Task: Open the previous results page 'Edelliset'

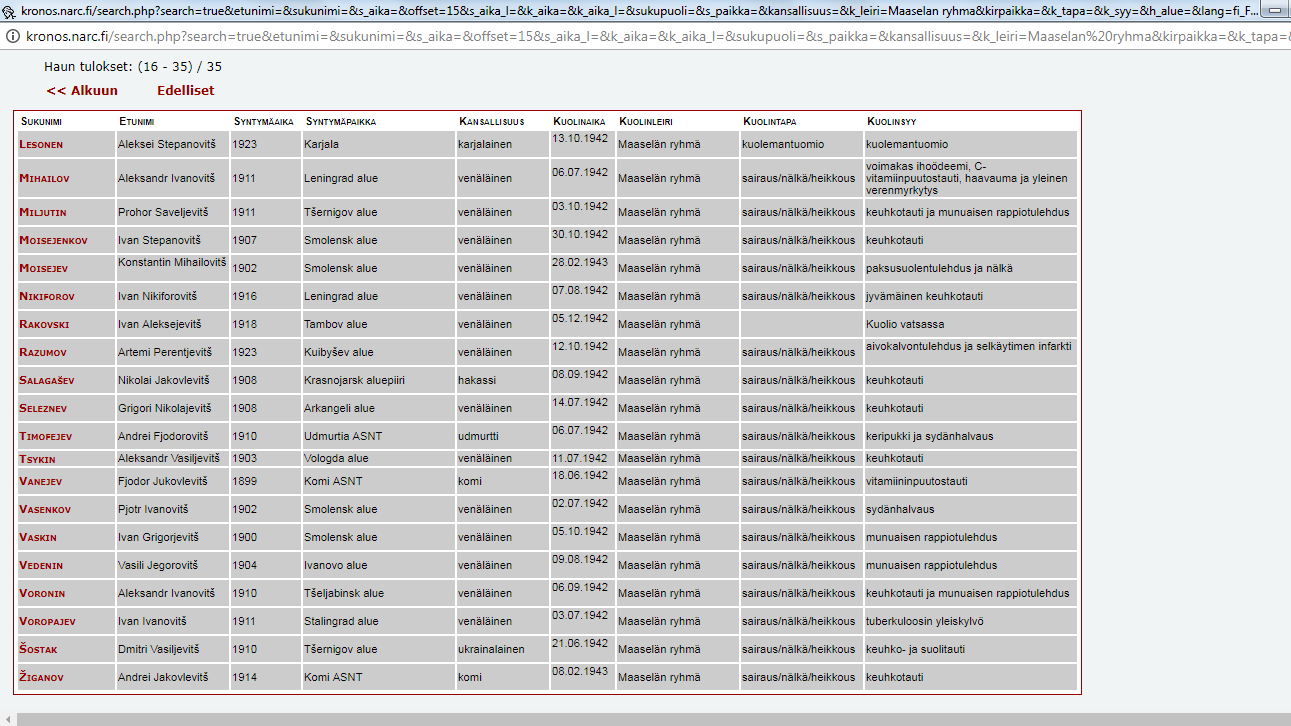Action: (x=185, y=91)
